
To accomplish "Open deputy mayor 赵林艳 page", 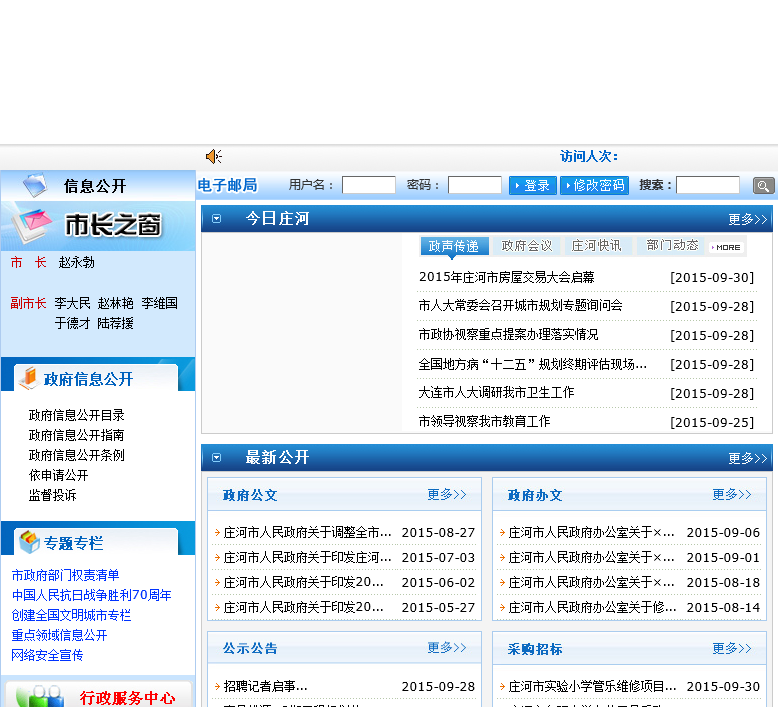I will coord(116,303).
